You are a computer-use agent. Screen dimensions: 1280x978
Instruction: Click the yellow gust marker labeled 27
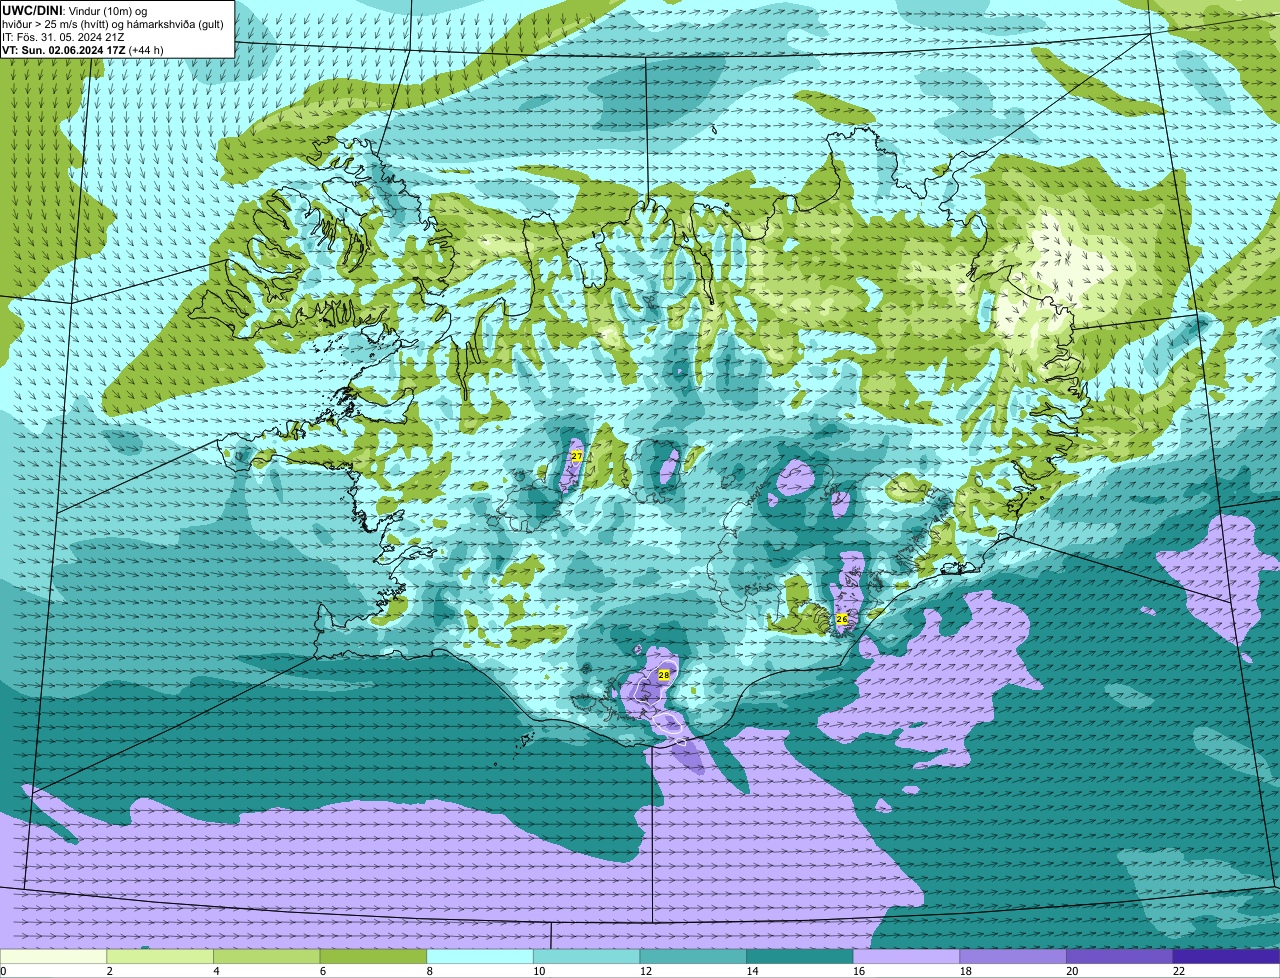(576, 456)
